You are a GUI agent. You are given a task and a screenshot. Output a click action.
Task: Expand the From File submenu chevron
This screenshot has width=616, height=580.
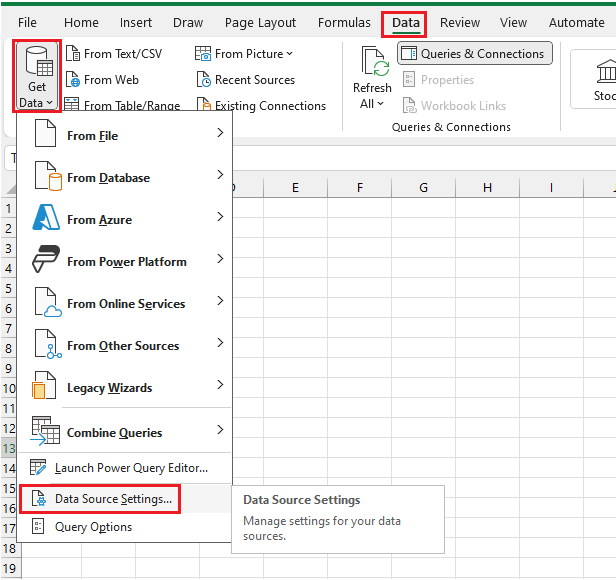click(x=220, y=133)
